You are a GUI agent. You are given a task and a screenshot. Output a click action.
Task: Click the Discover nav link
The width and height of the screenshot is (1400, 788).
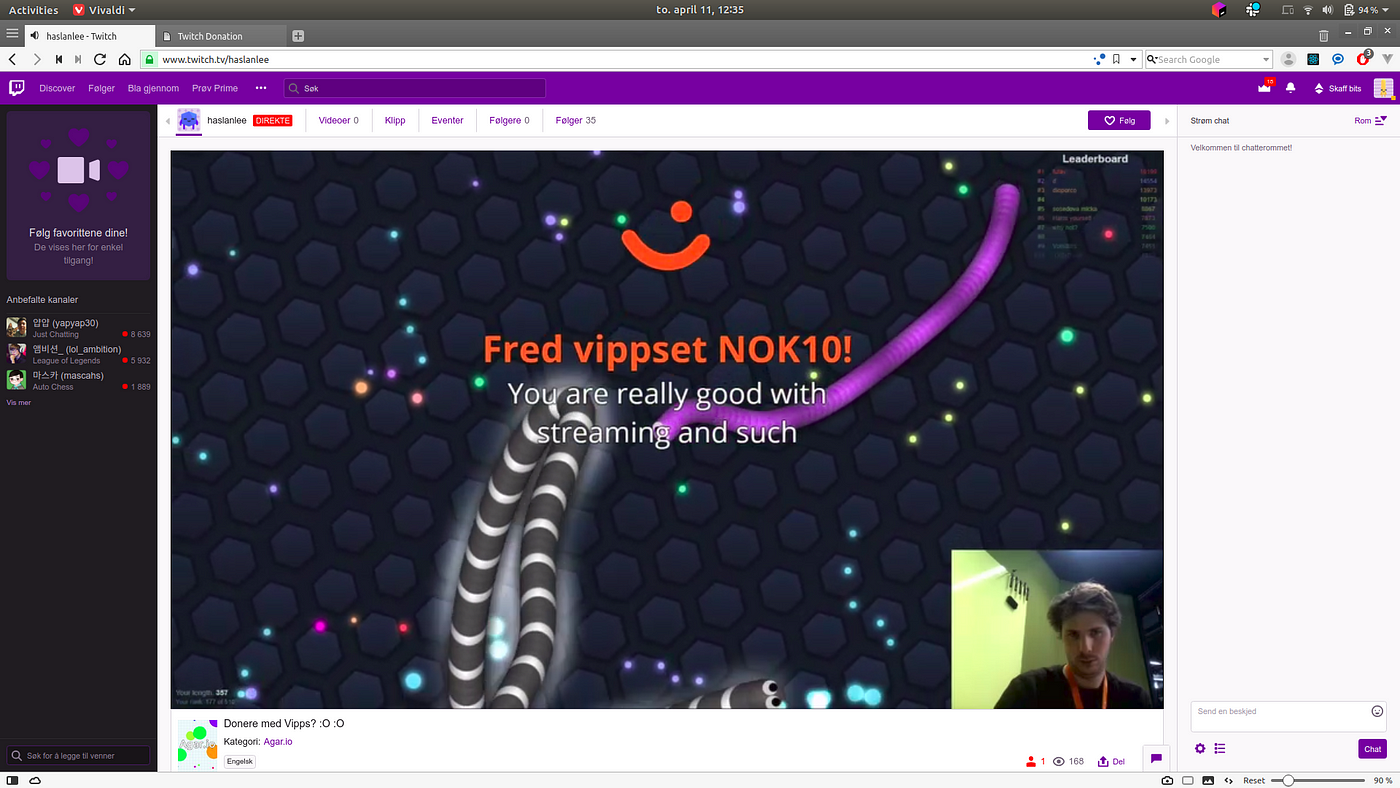click(57, 88)
